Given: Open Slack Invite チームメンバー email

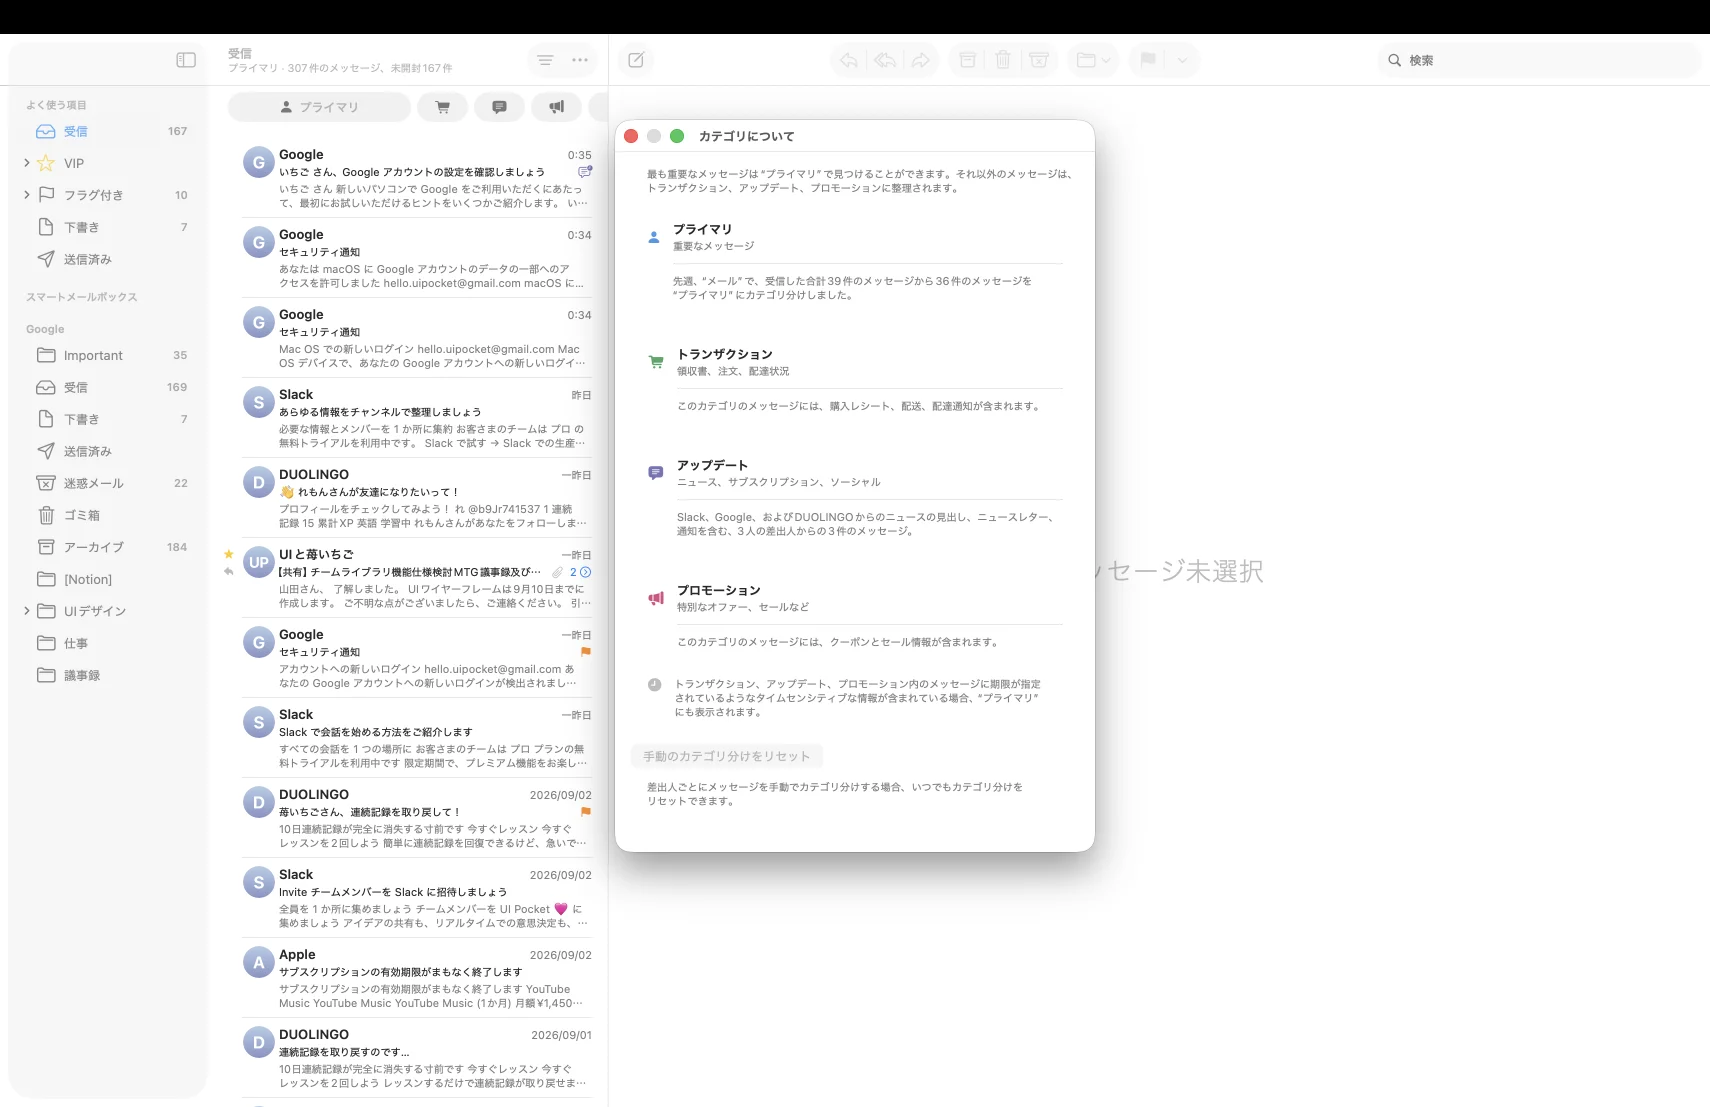Looking at the screenshot, I should [x=416, y=898].
